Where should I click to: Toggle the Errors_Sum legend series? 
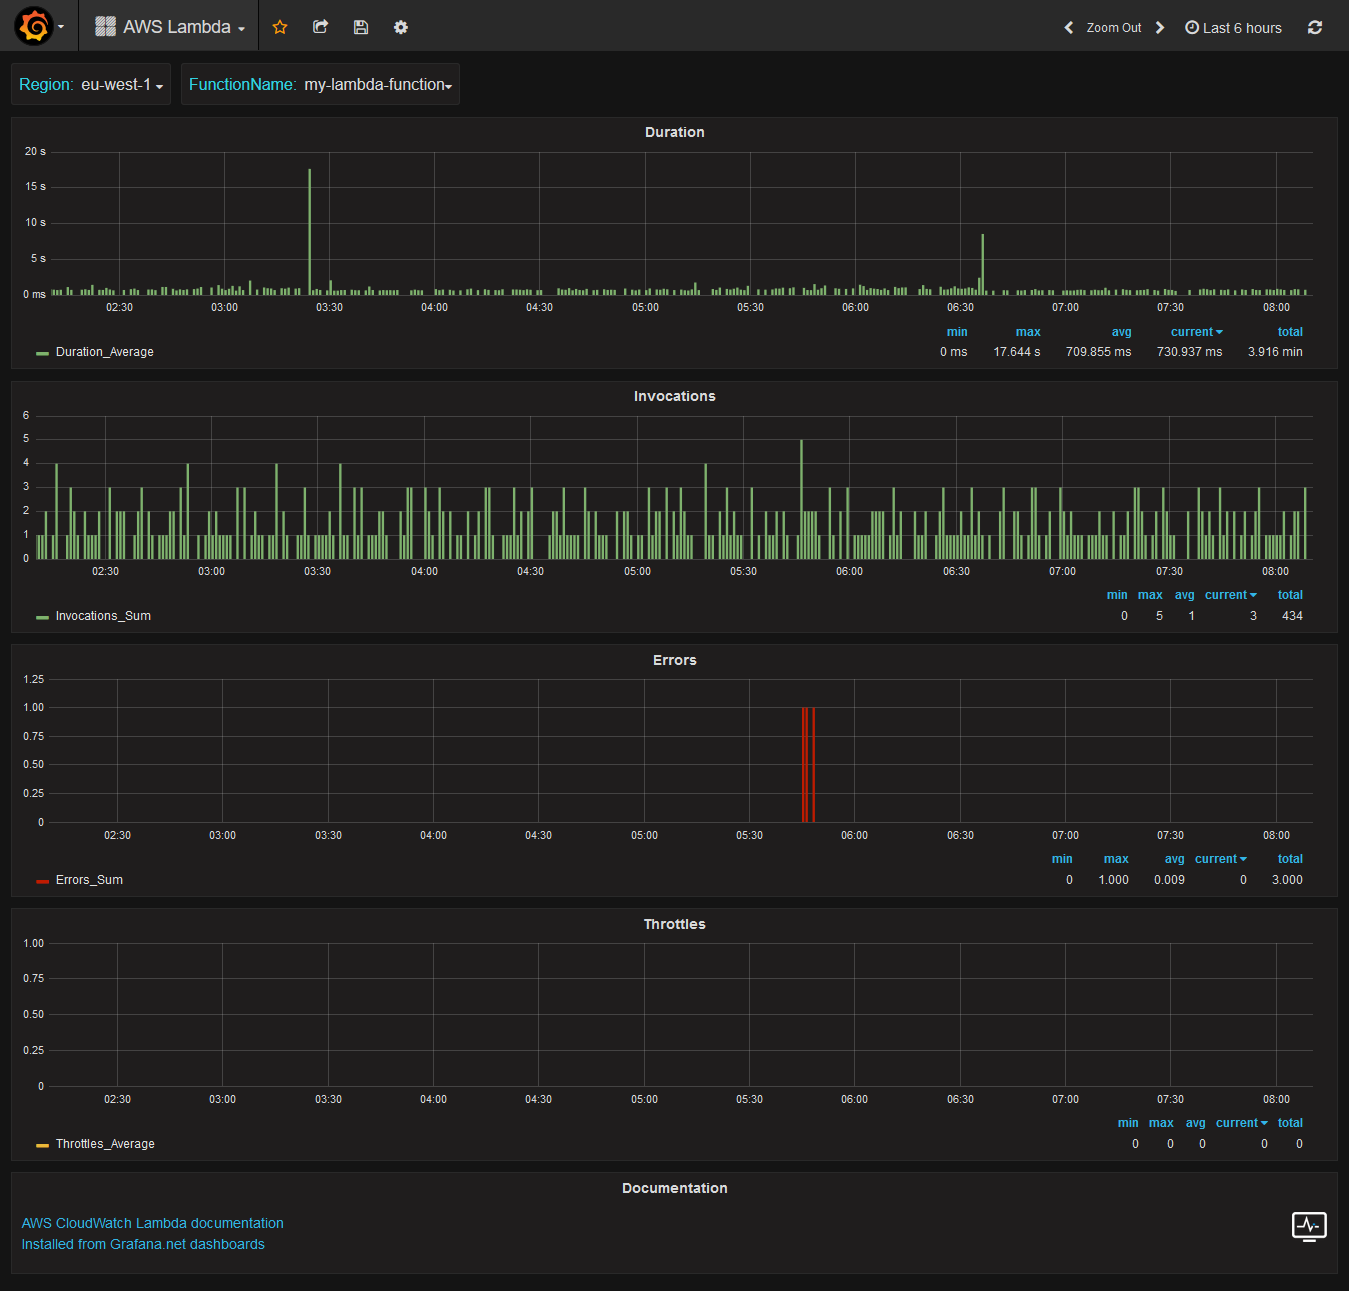pyautogui.click(x=89, y=880)
